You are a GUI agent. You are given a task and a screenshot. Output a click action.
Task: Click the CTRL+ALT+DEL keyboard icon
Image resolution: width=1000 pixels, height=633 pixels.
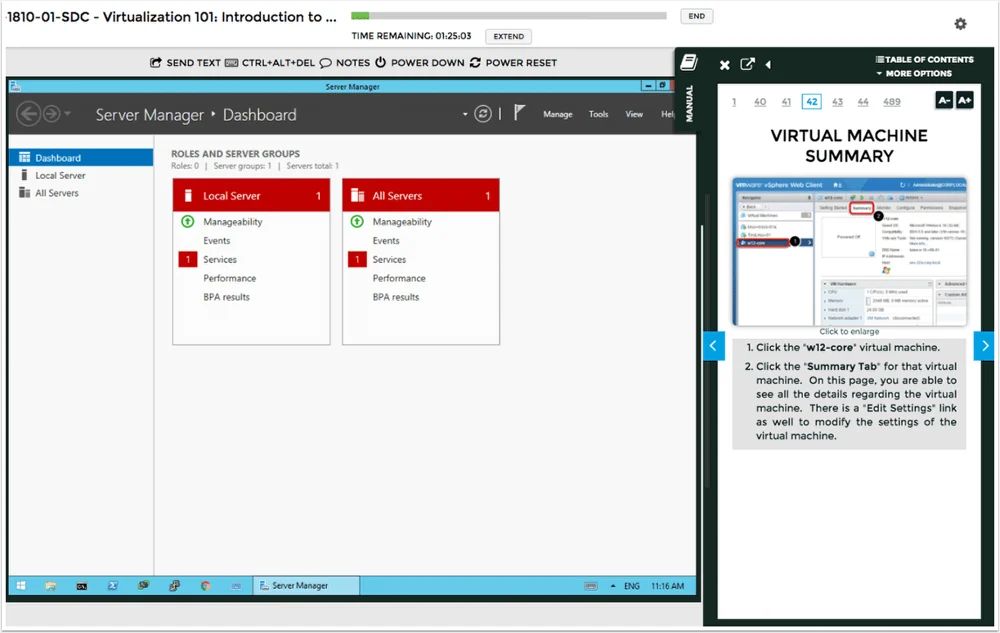coord(232,62)
